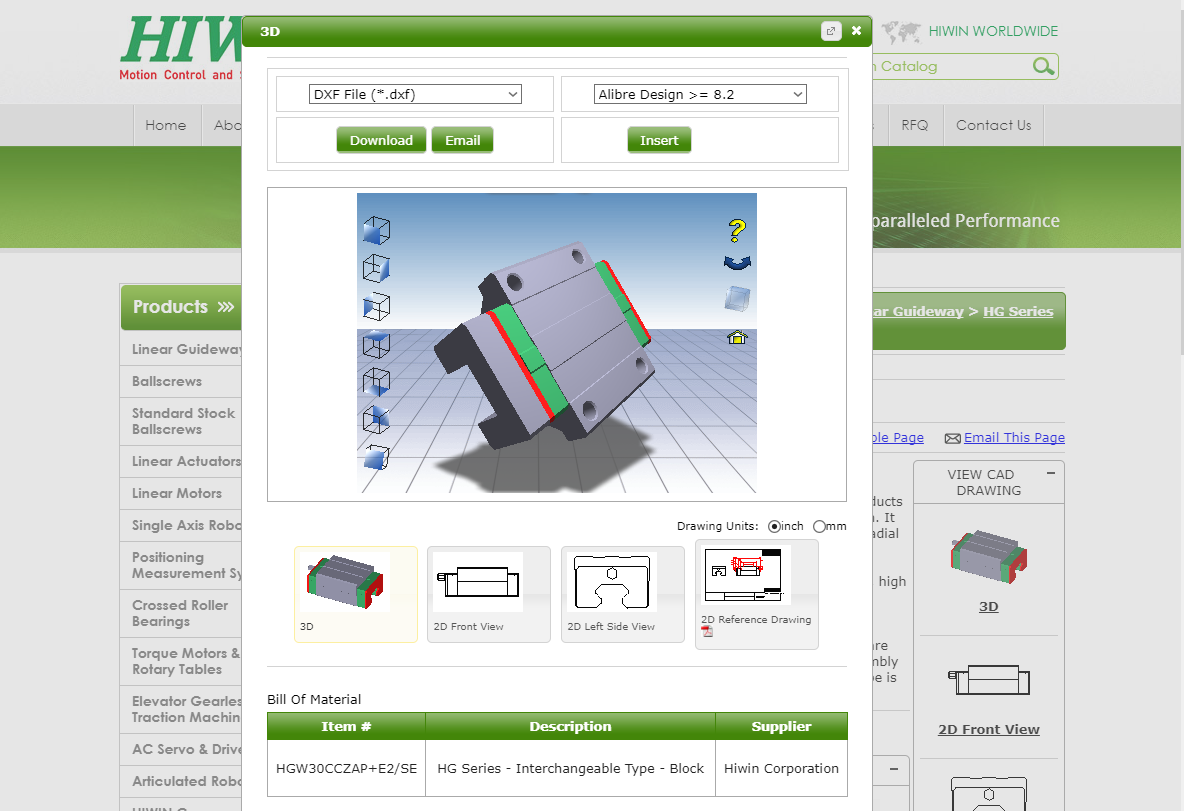Viewport: 1184px width, 811px height.
Task: Open the DXF File format dropdown
Action: [415, 94]
